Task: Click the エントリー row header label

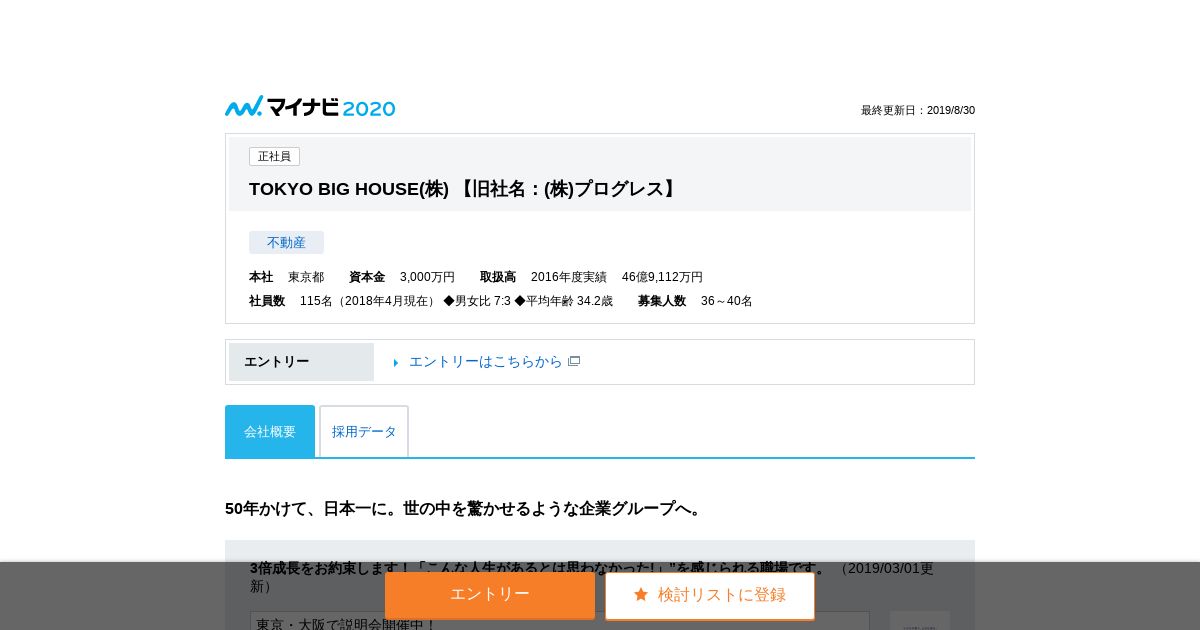Action: click(301, 362)
